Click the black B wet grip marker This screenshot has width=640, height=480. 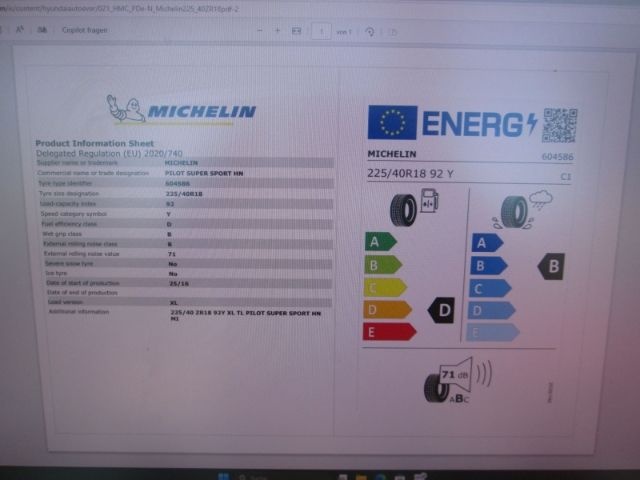tap(551, 266)
